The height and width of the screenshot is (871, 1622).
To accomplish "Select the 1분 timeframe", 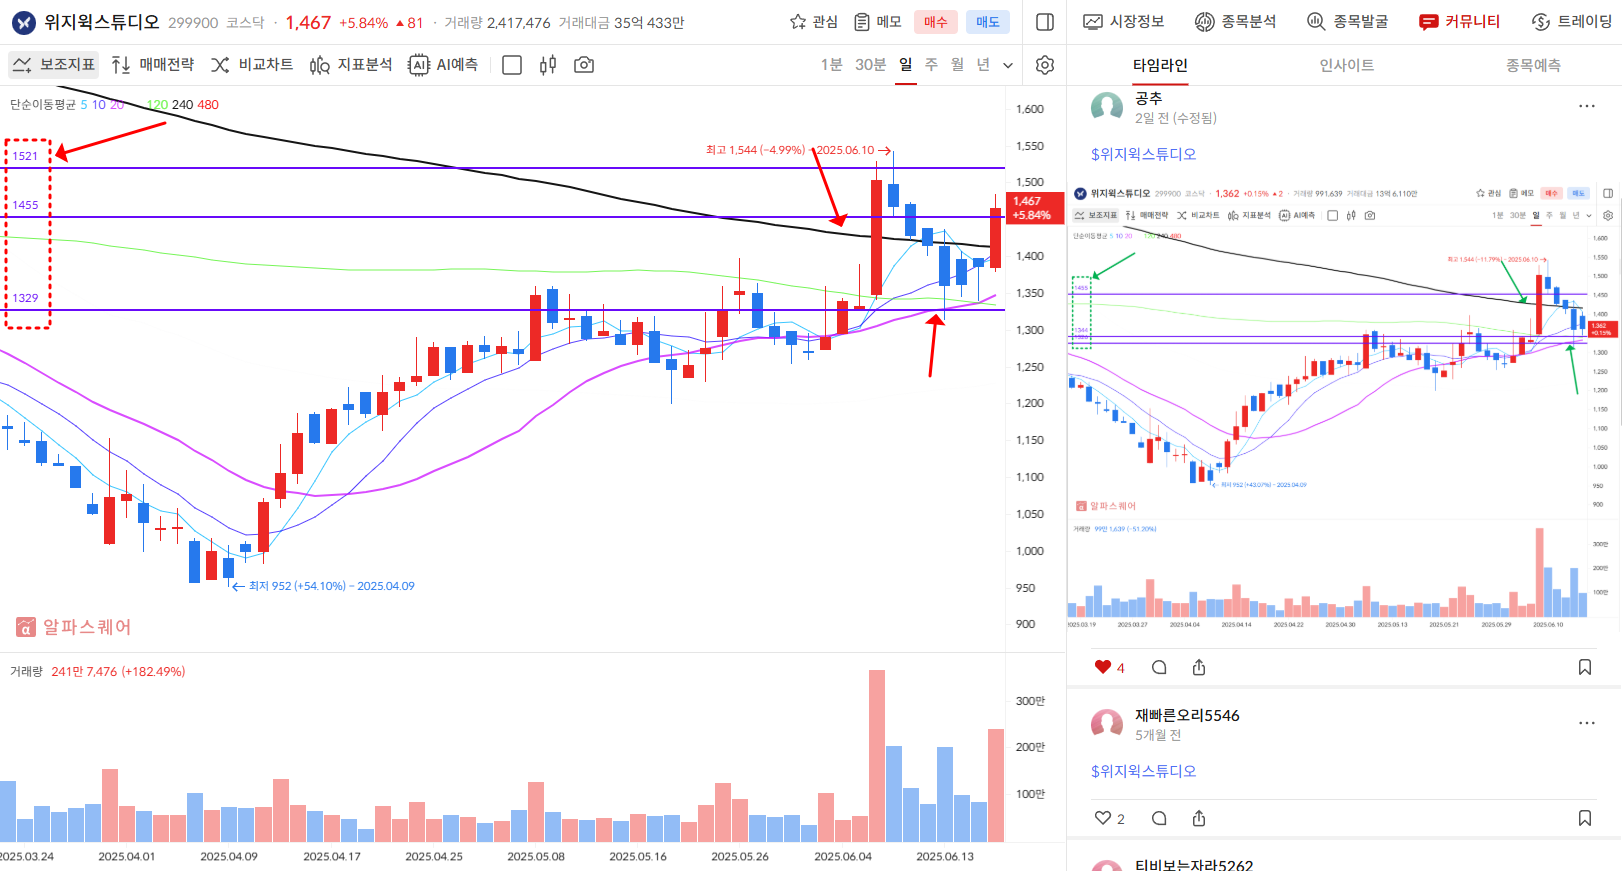I will pos(832,65).
